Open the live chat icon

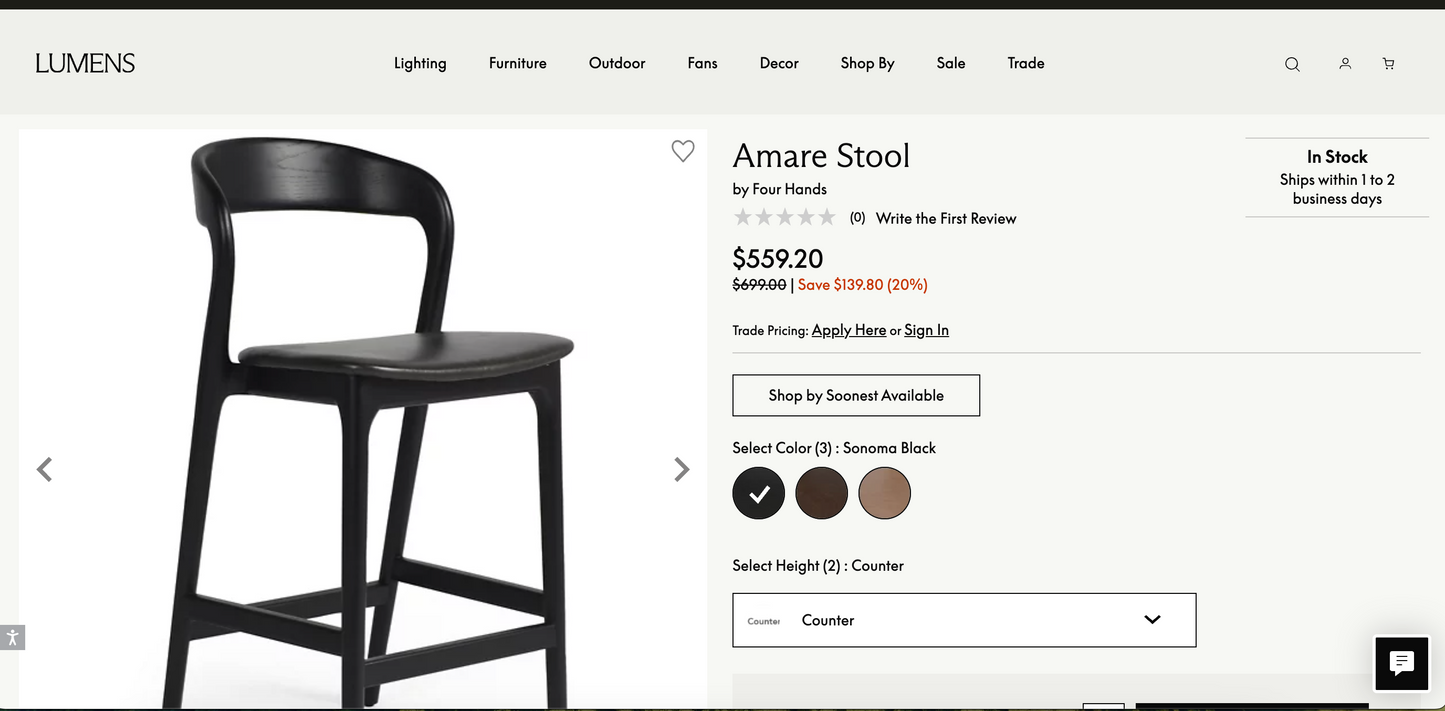point(1401,662)
